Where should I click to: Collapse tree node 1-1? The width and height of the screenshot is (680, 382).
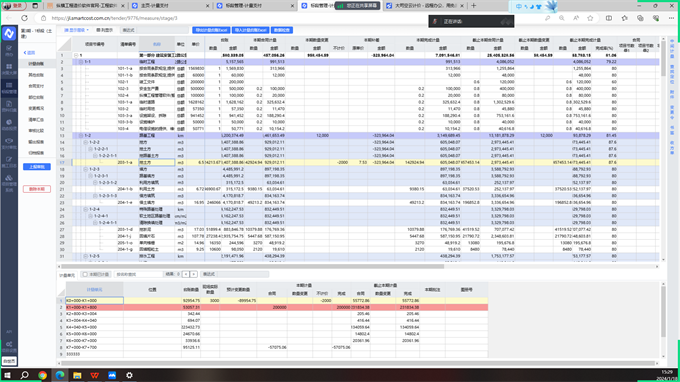tap(81, 62)
